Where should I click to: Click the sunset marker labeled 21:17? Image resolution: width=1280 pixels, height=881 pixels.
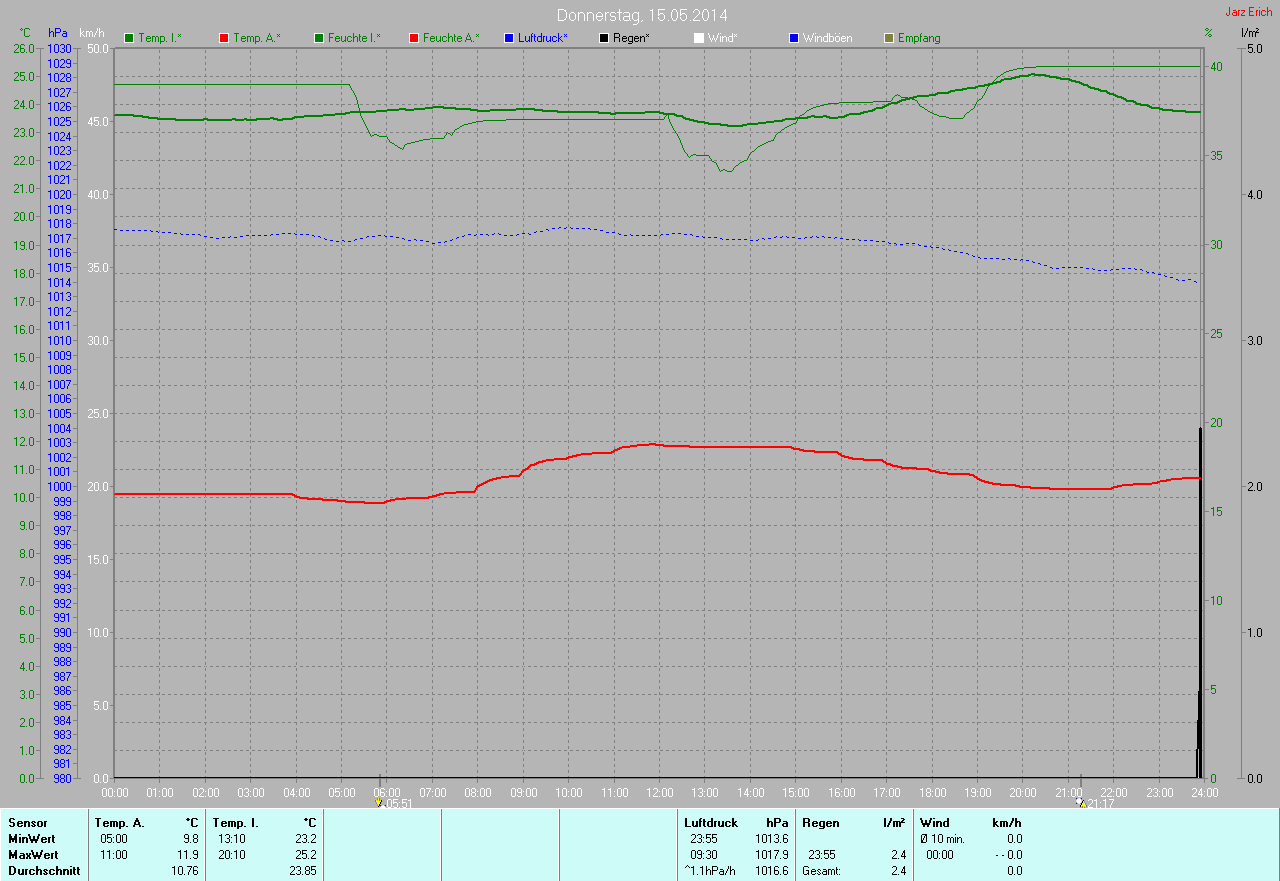pyautogui.click(x=1094, y=803)
